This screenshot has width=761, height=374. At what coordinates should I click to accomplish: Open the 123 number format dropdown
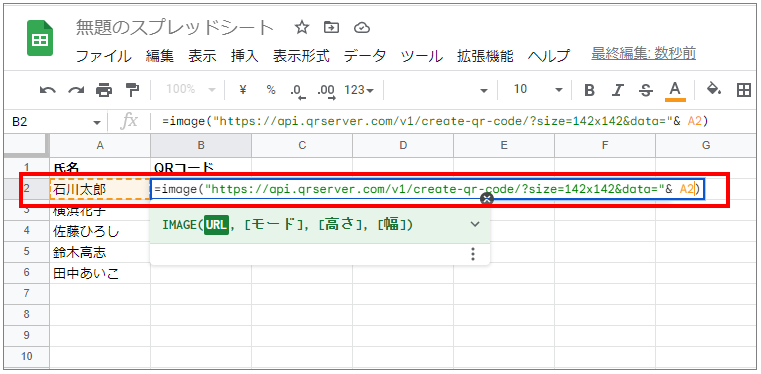[x=359, y=90]
